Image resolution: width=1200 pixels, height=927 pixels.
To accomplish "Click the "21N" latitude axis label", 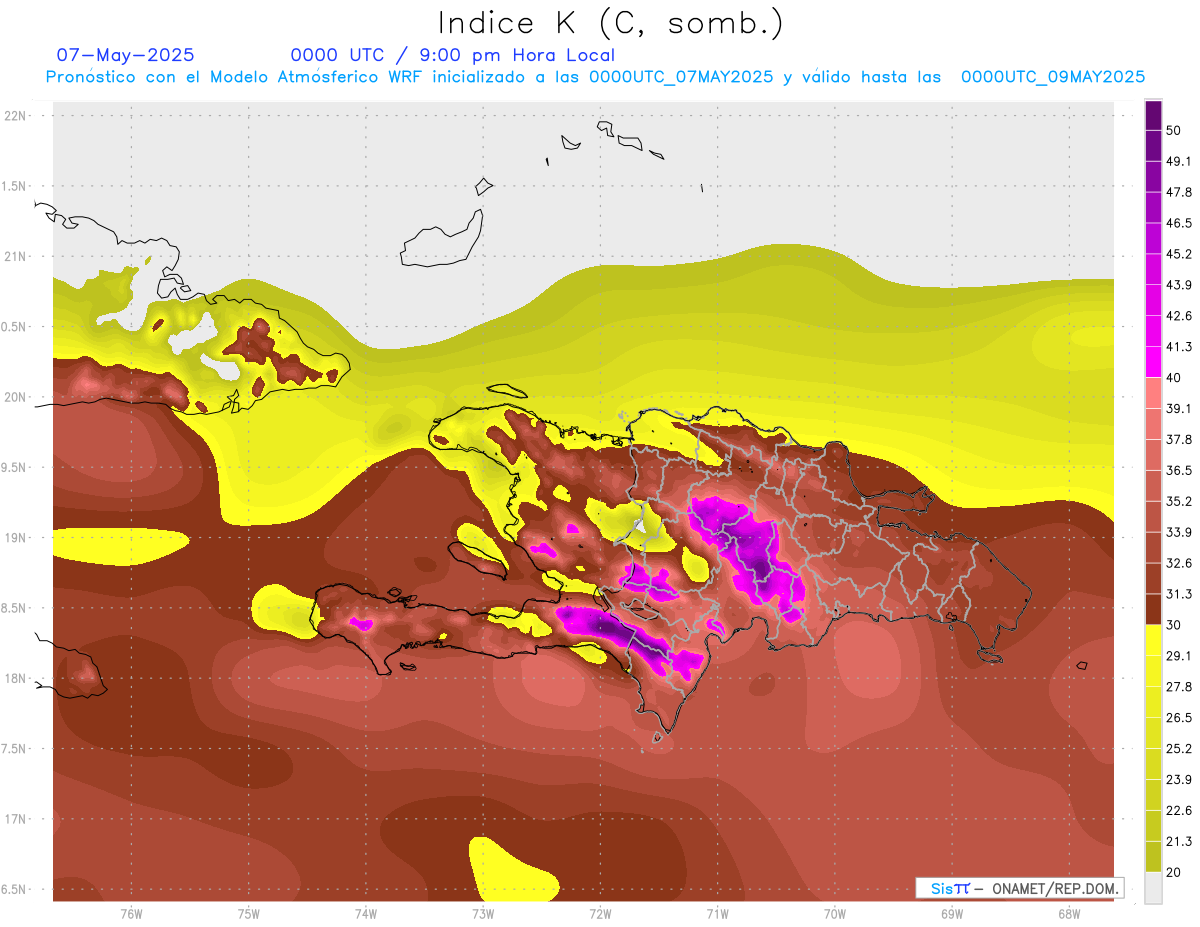I will (17, 256).
